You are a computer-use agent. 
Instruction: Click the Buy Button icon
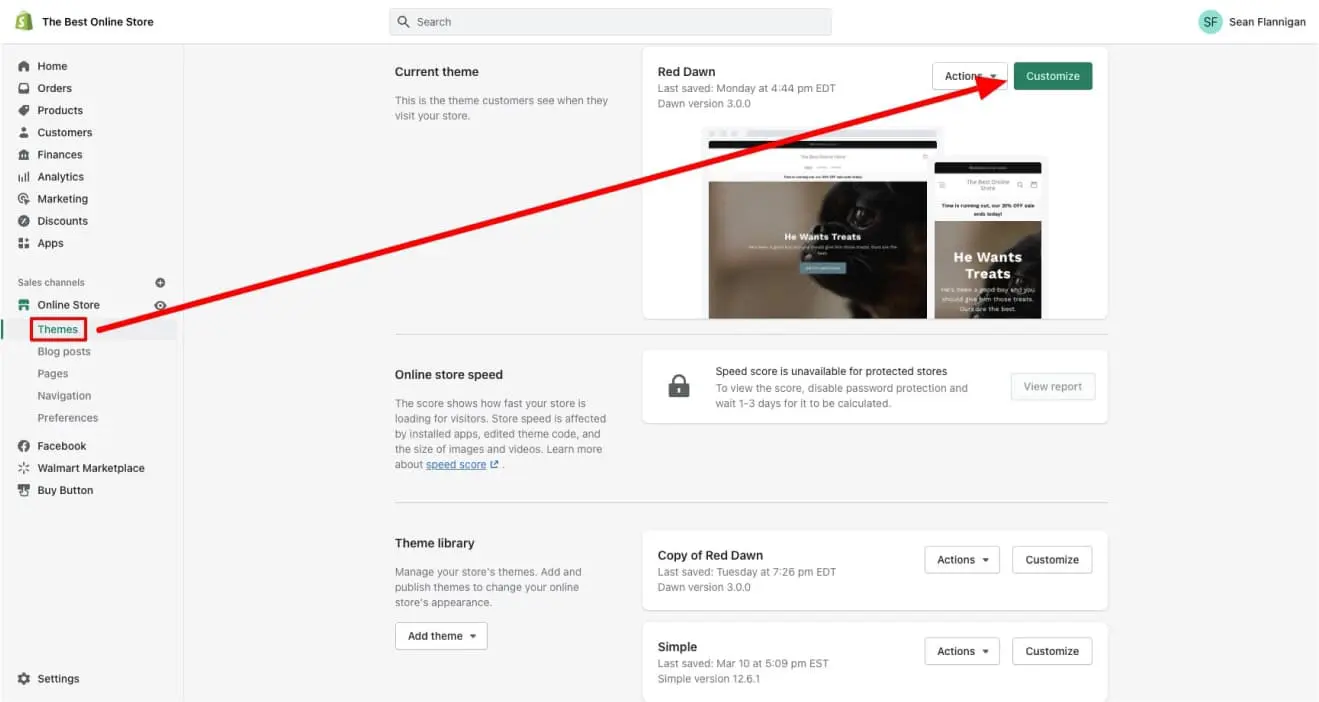[24, 490]
